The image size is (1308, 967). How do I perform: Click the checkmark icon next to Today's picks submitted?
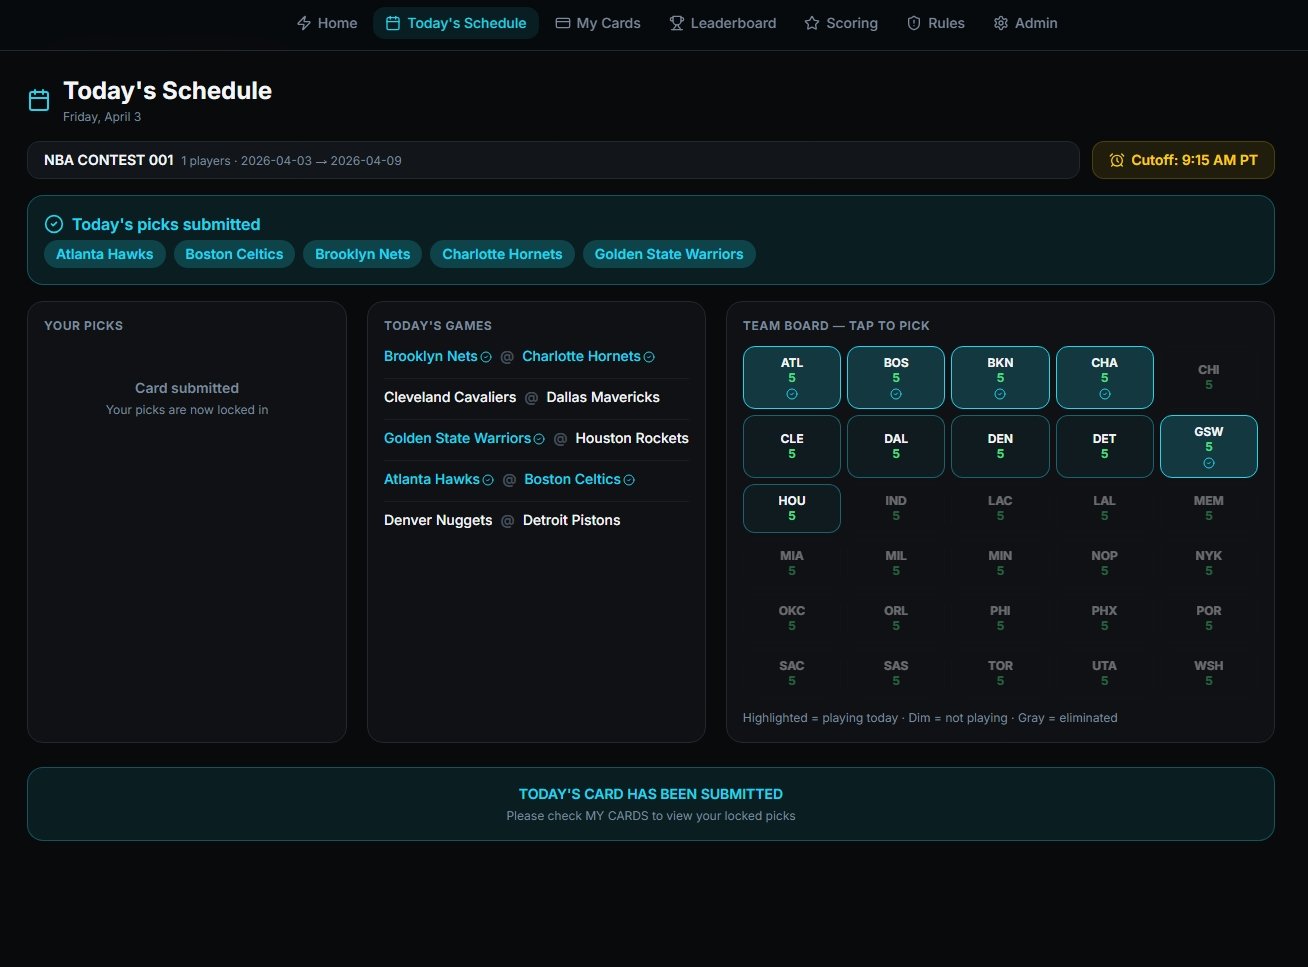click(54, 224)
